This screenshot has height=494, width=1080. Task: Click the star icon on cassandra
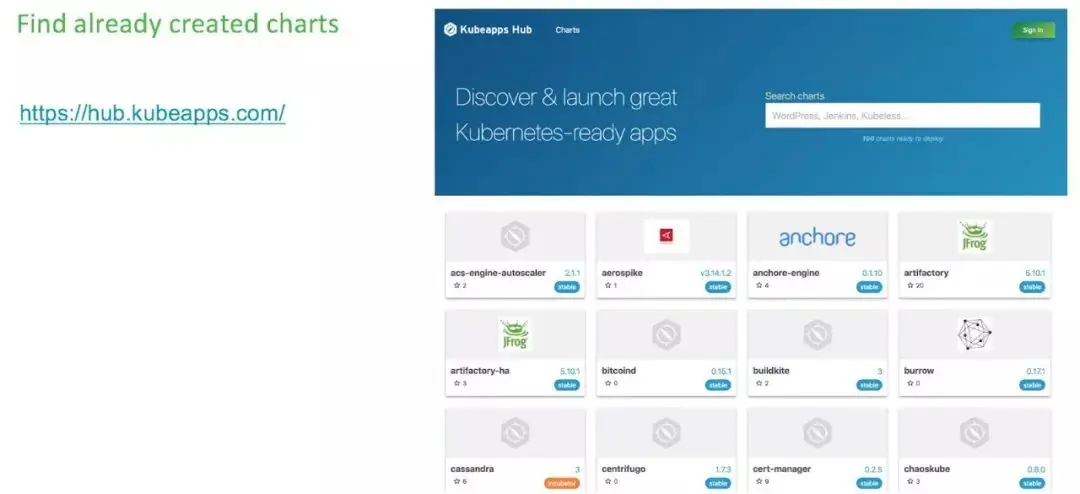point(456,481)
